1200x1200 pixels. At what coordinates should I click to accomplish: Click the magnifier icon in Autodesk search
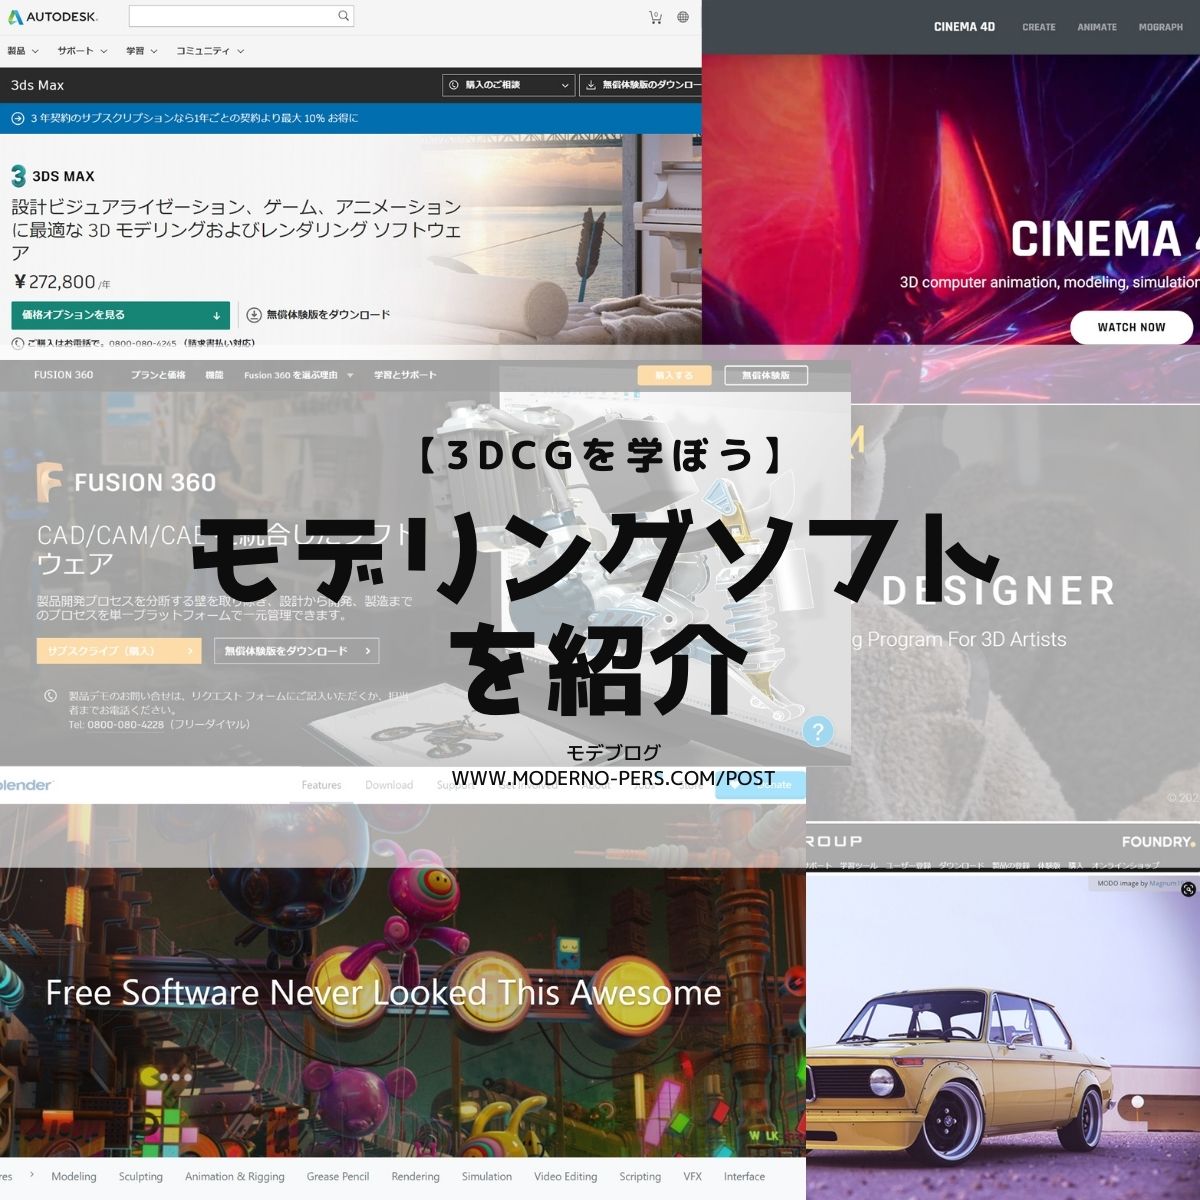tap(343, 16)
